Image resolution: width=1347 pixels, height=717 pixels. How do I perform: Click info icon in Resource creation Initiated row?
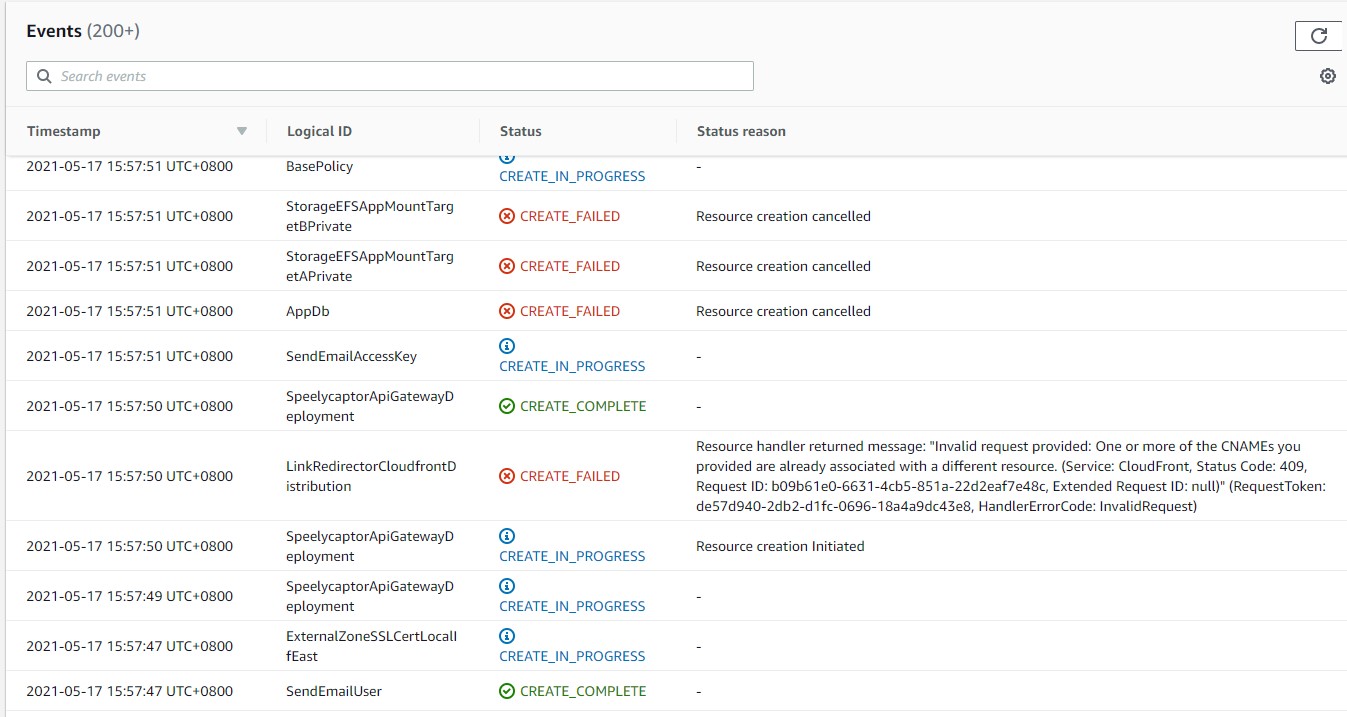507,536
